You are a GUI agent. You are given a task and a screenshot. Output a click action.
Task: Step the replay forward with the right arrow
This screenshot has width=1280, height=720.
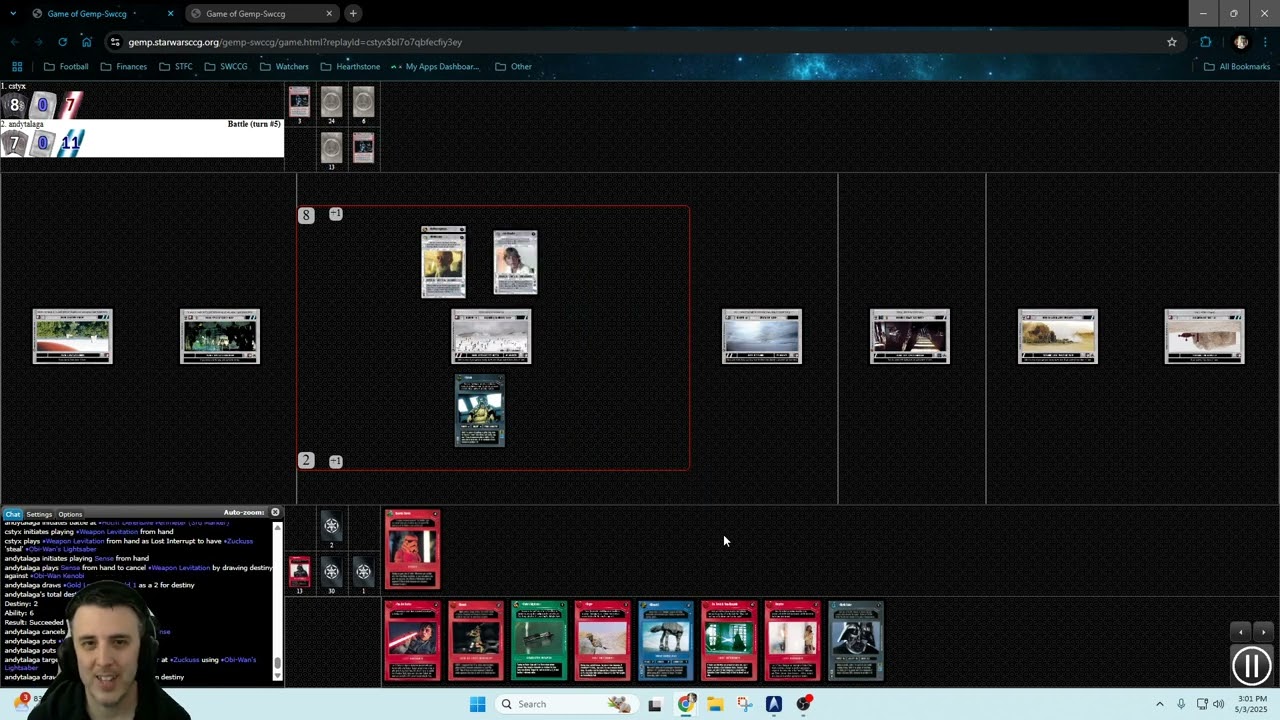(1262, 632)
